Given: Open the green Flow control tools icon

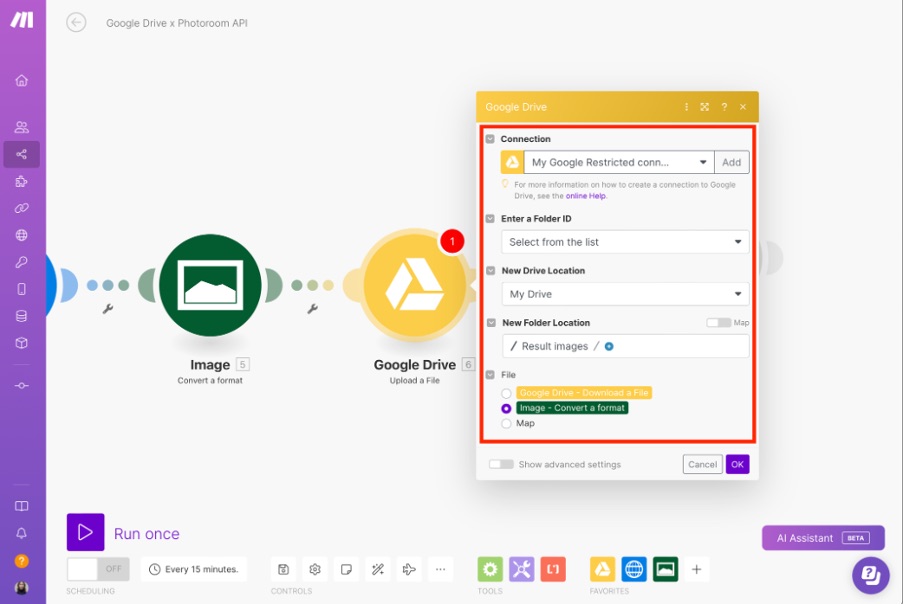Looking at the screenshot, I should pyautogui.click(x=490, y=569).
